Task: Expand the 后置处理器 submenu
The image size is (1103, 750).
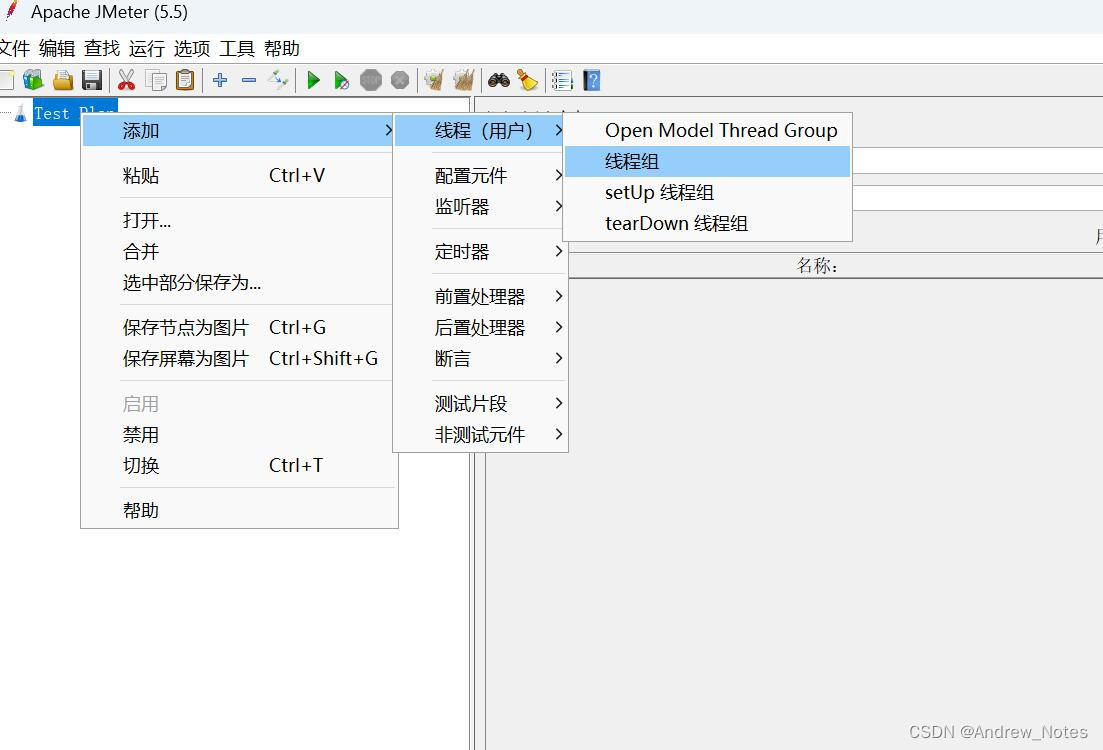Action: click(x=480, y=327)
